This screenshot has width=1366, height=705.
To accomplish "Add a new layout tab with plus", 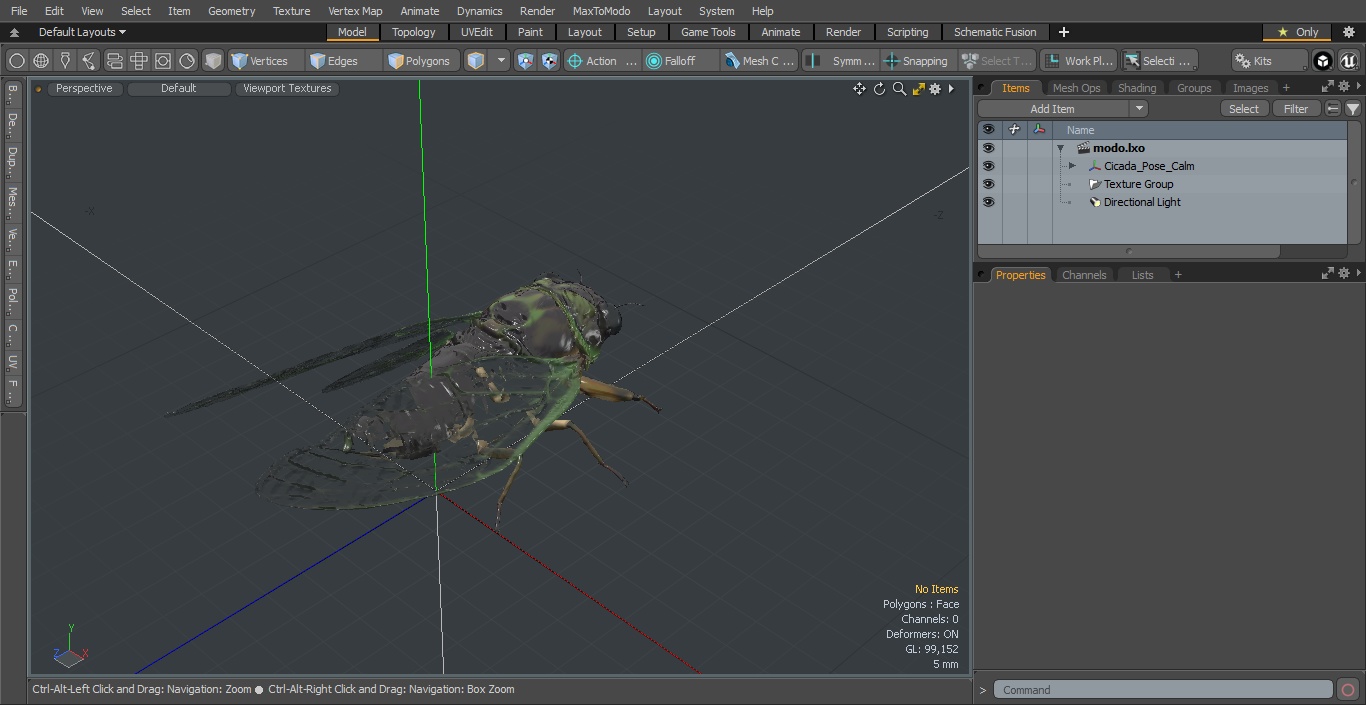I will pos(1063,32).
